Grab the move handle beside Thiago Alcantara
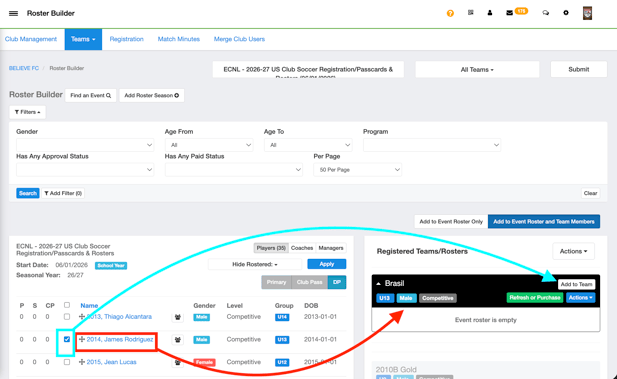Viewport: 617px width, 379px height. point(82,316)
